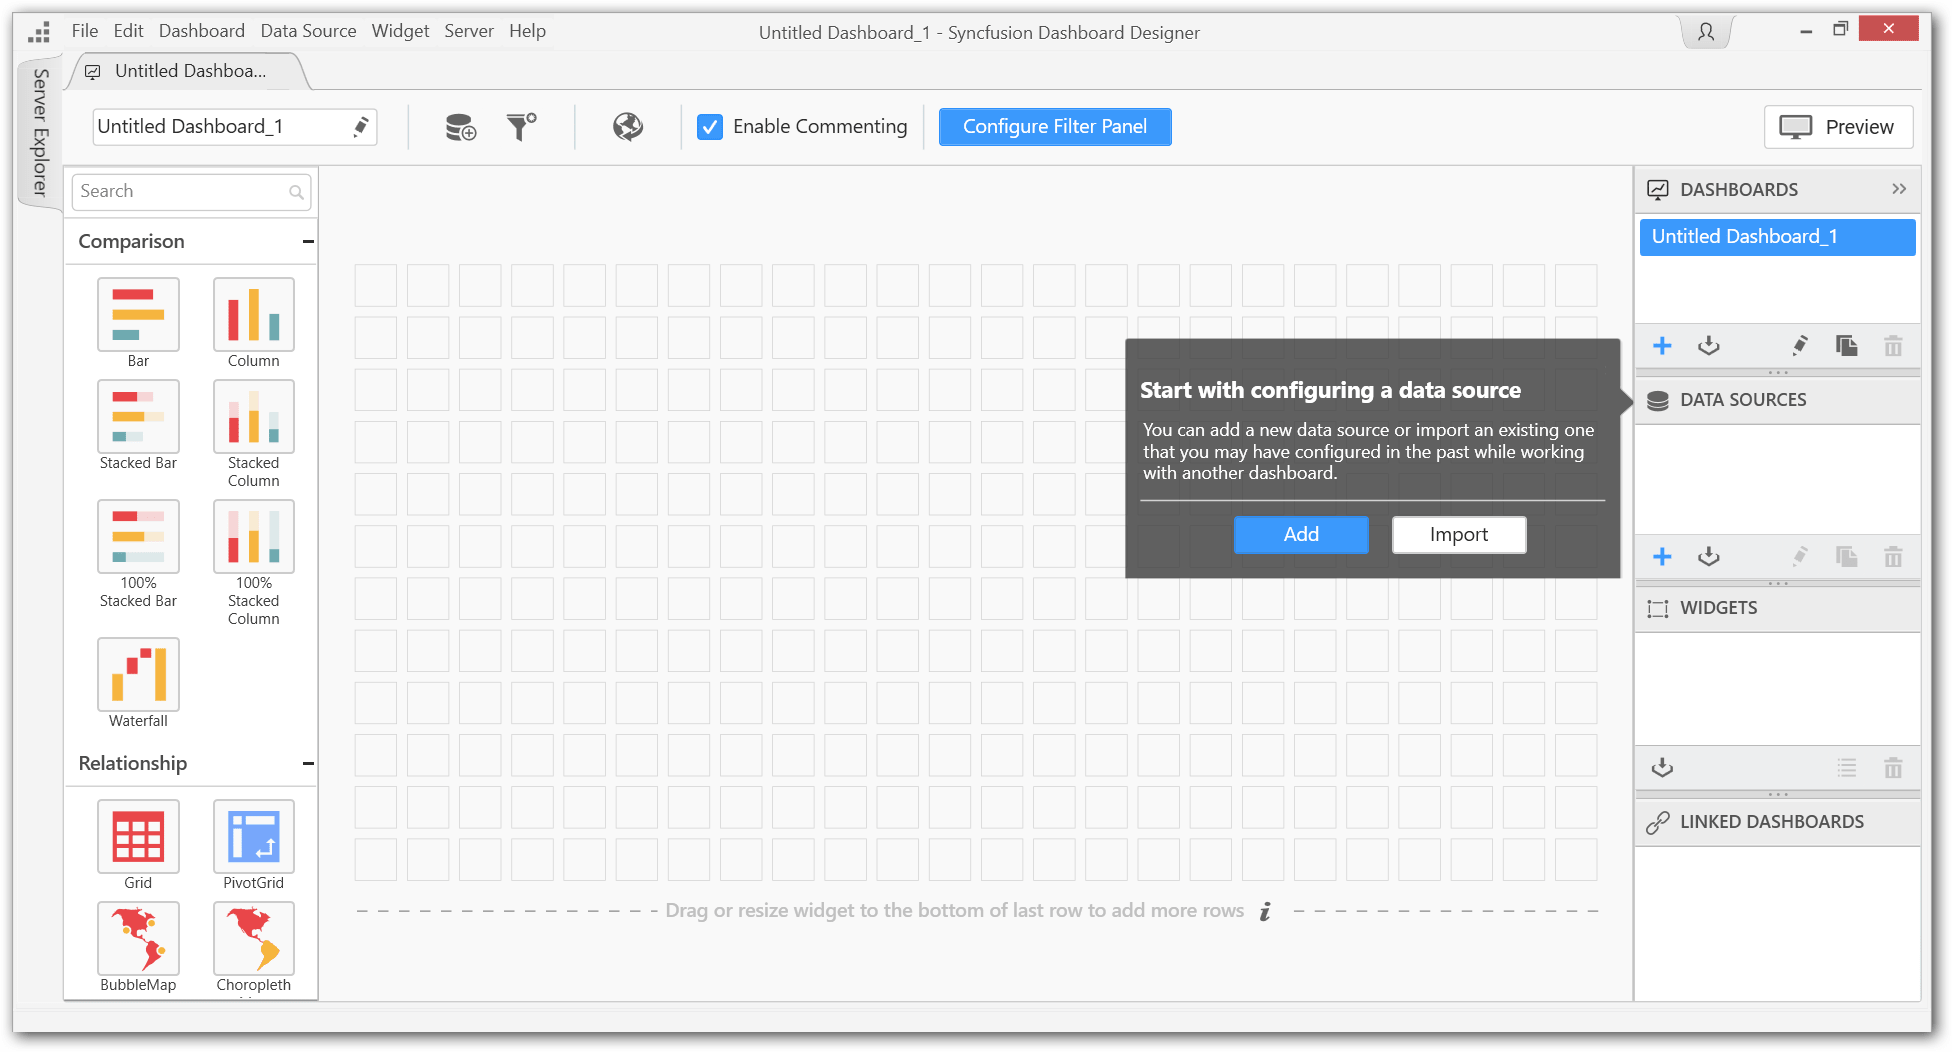Screen dimensions: 1952x1052
Task: Choose the BubbleMap widget
Action: pyautogui.click(x=138, y=939)
